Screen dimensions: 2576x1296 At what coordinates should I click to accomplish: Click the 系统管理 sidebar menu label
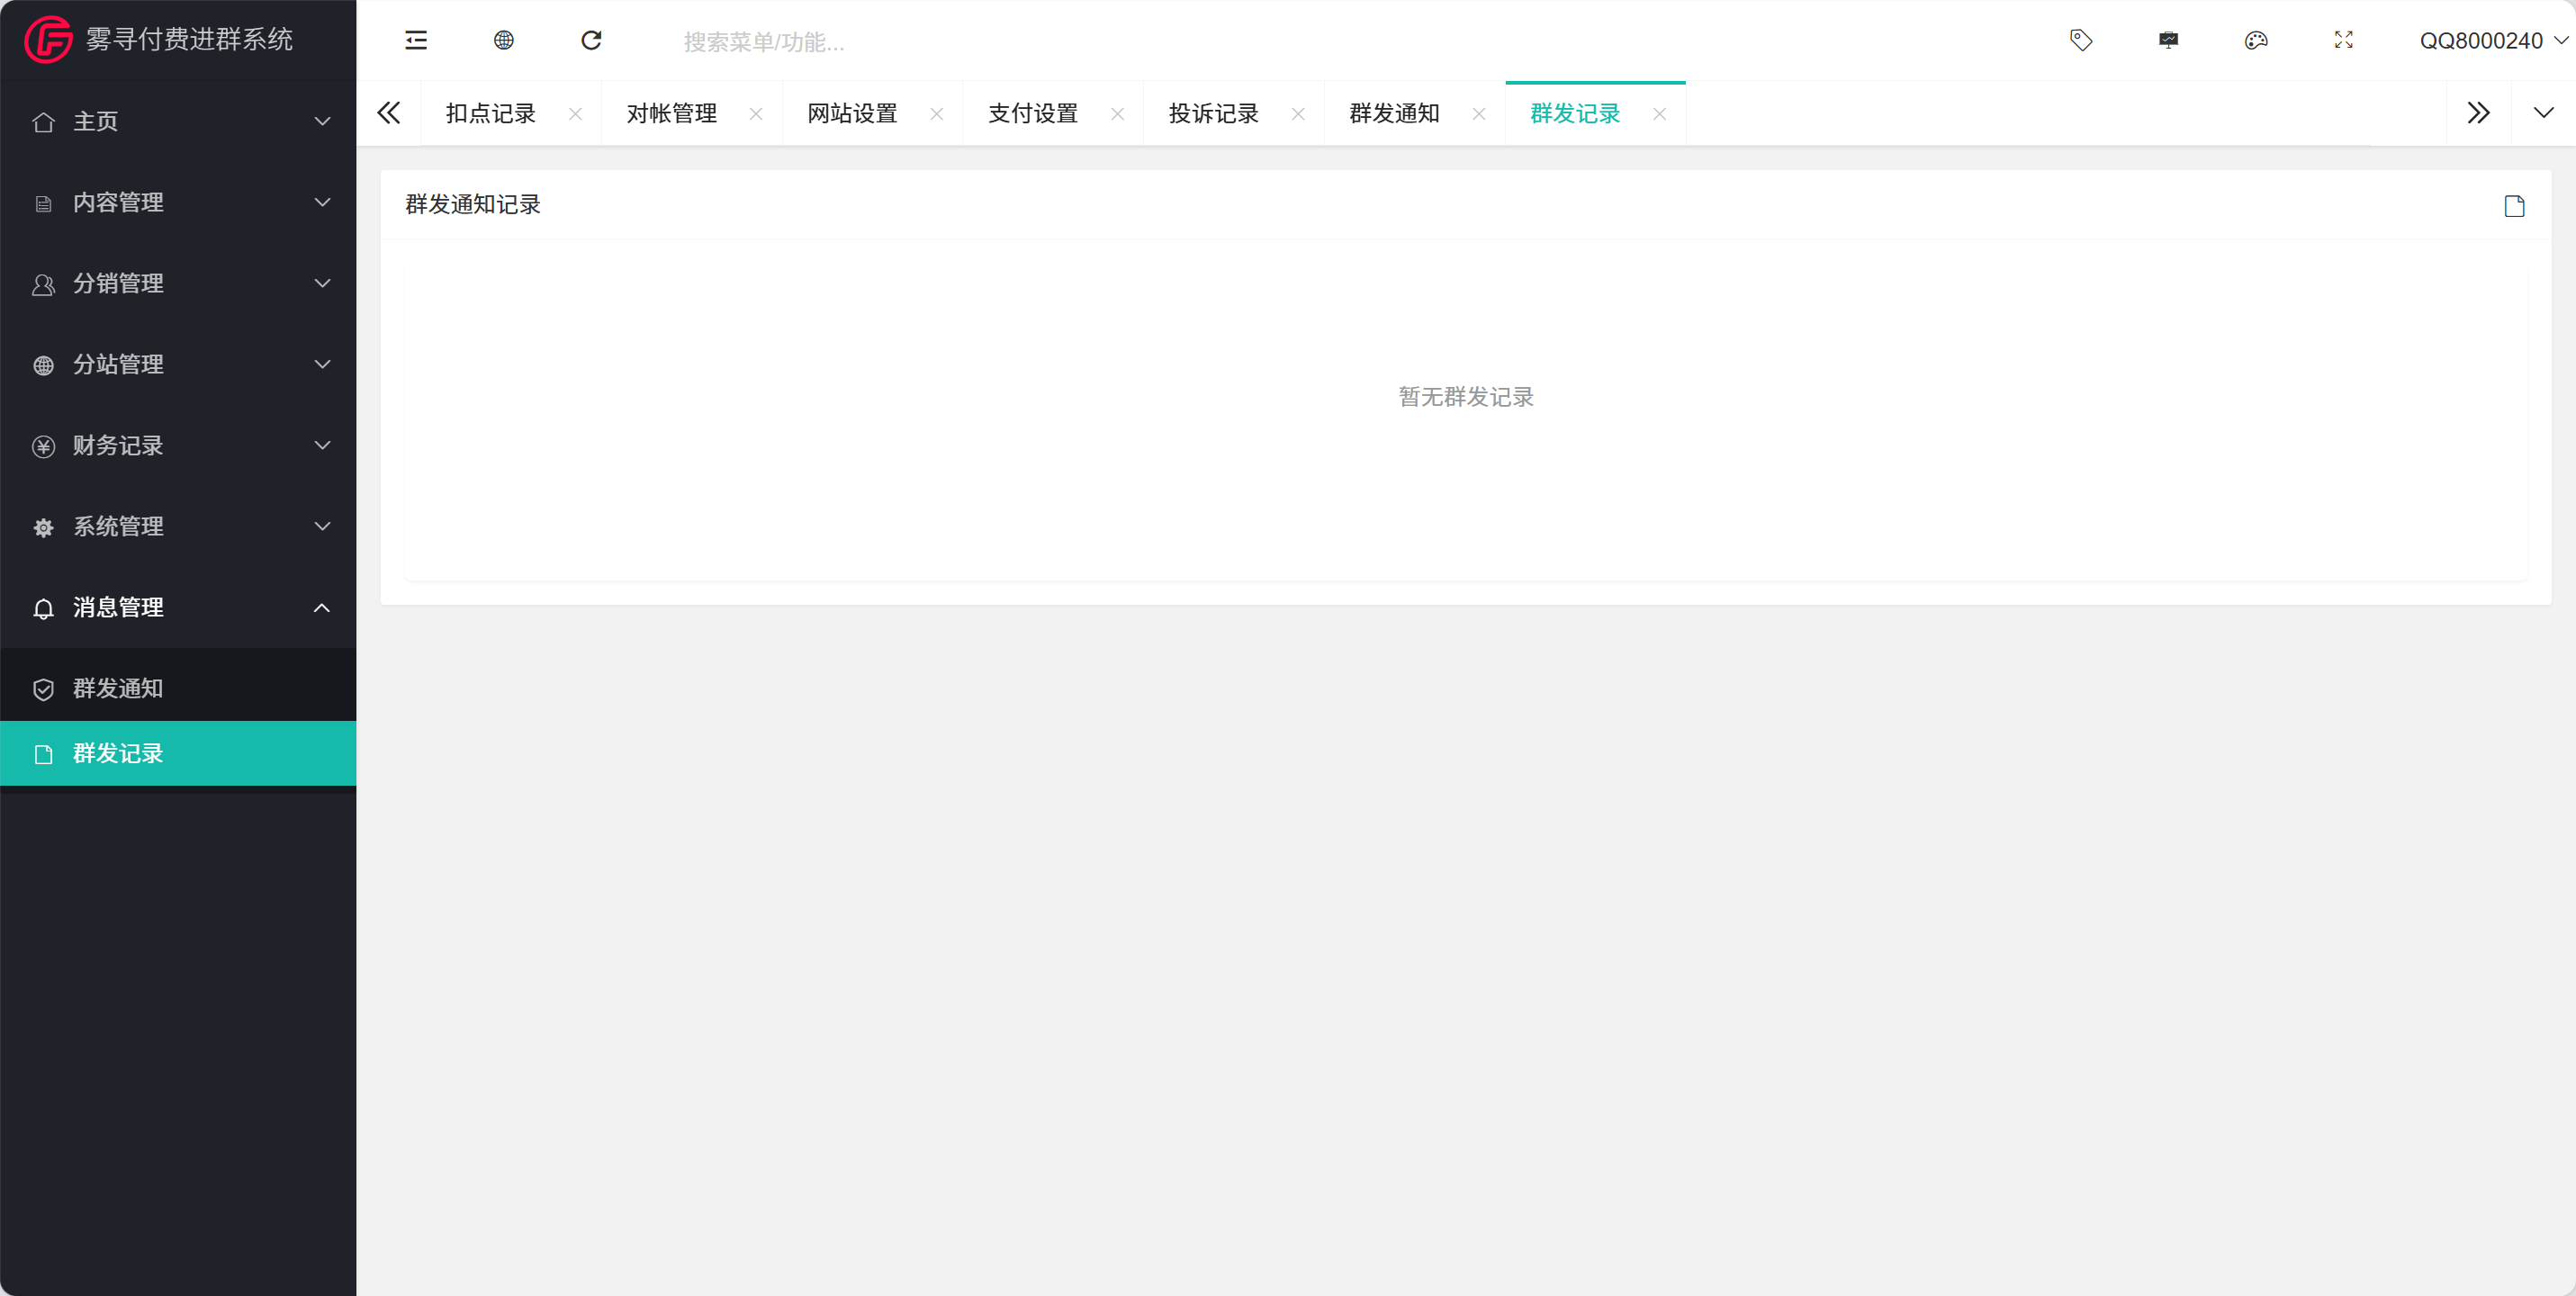(x=118, y=527)
